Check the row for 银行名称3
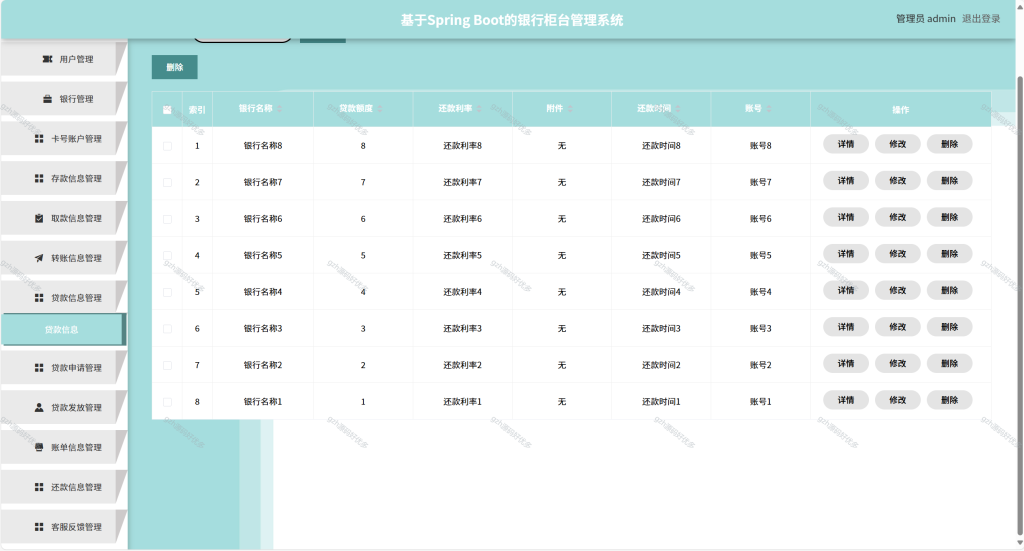The height and width of the screenshot is (551, 1024). pyautogui.click(x=167, y=329)
